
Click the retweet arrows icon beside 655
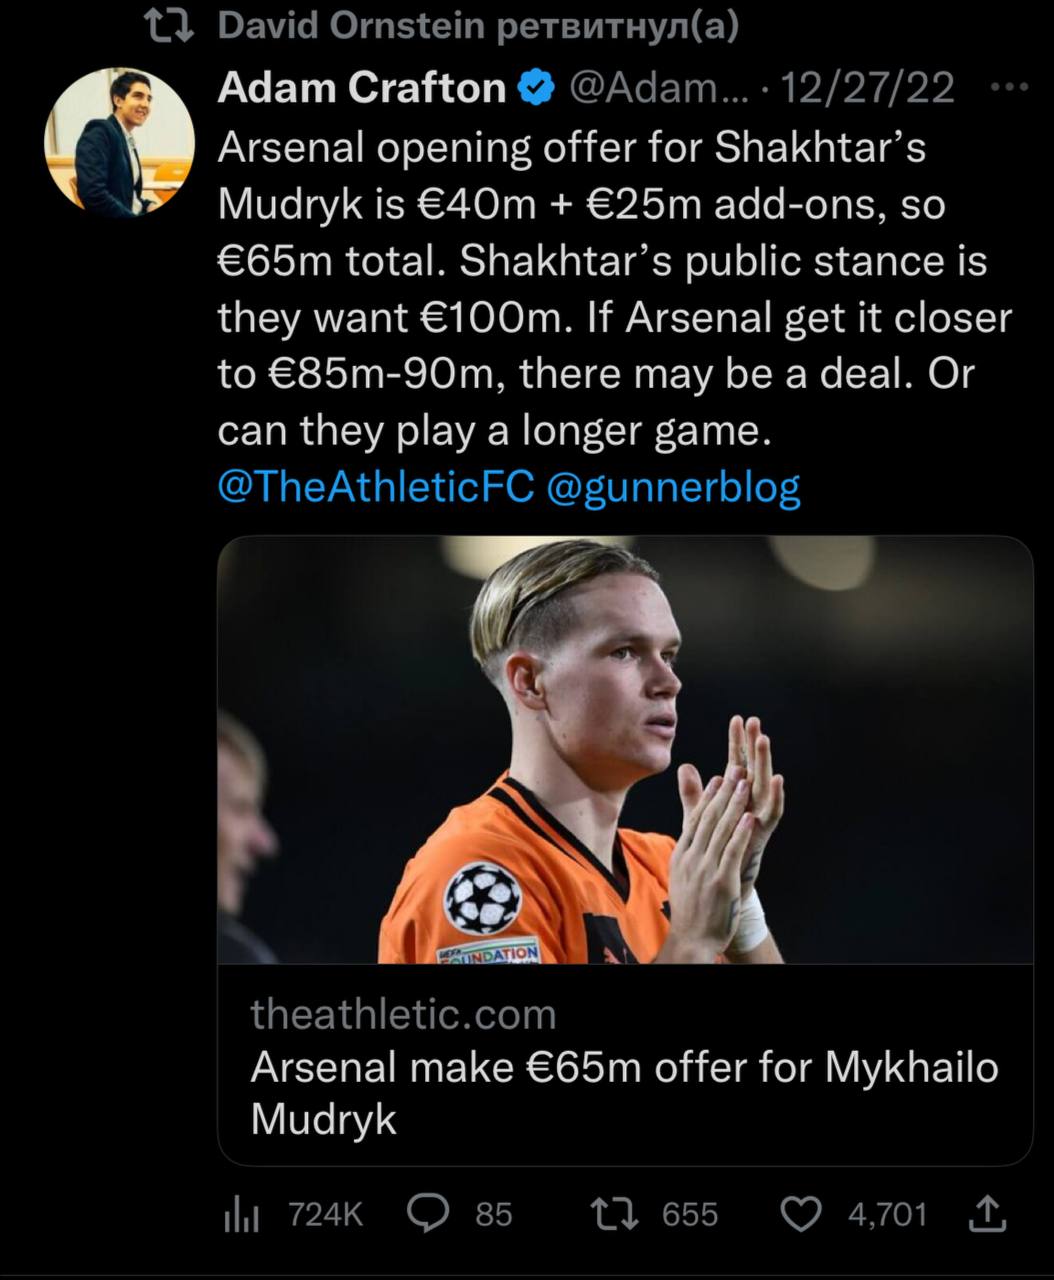pyautogui.click(x=613, y=1214)
